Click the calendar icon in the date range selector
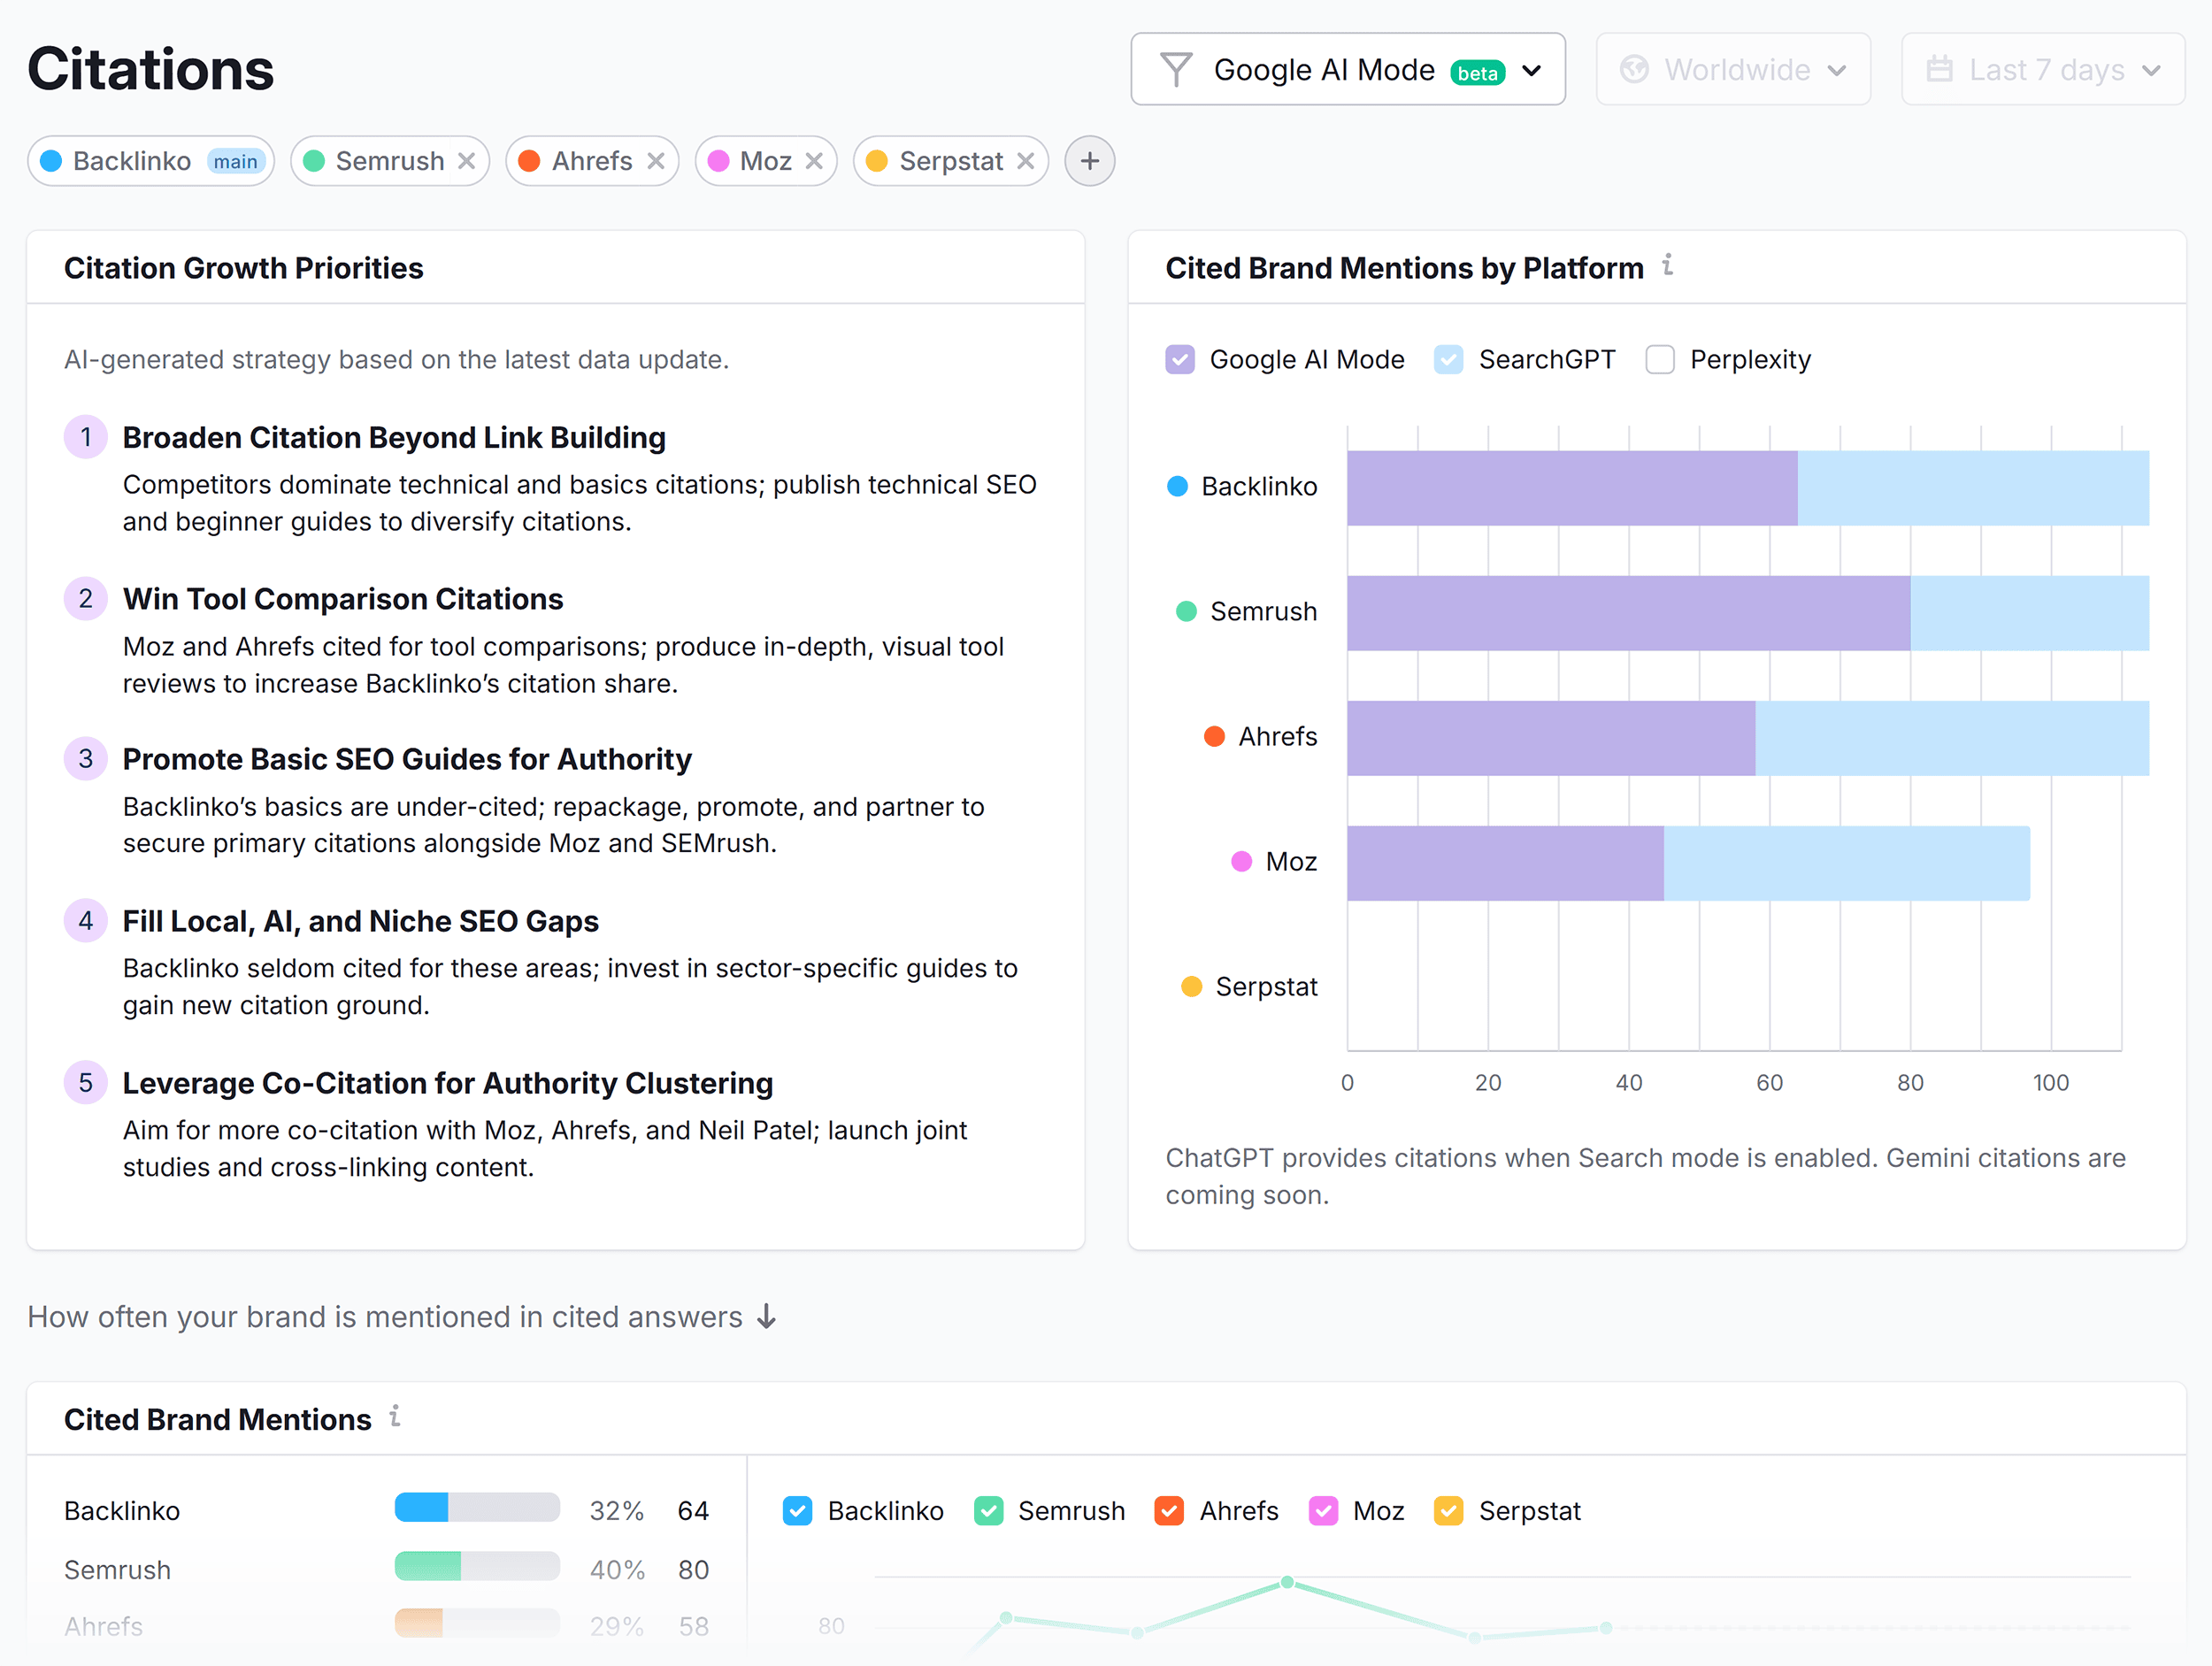2212x1666 pixels. pyautogui.click(x=1940, y=68)
